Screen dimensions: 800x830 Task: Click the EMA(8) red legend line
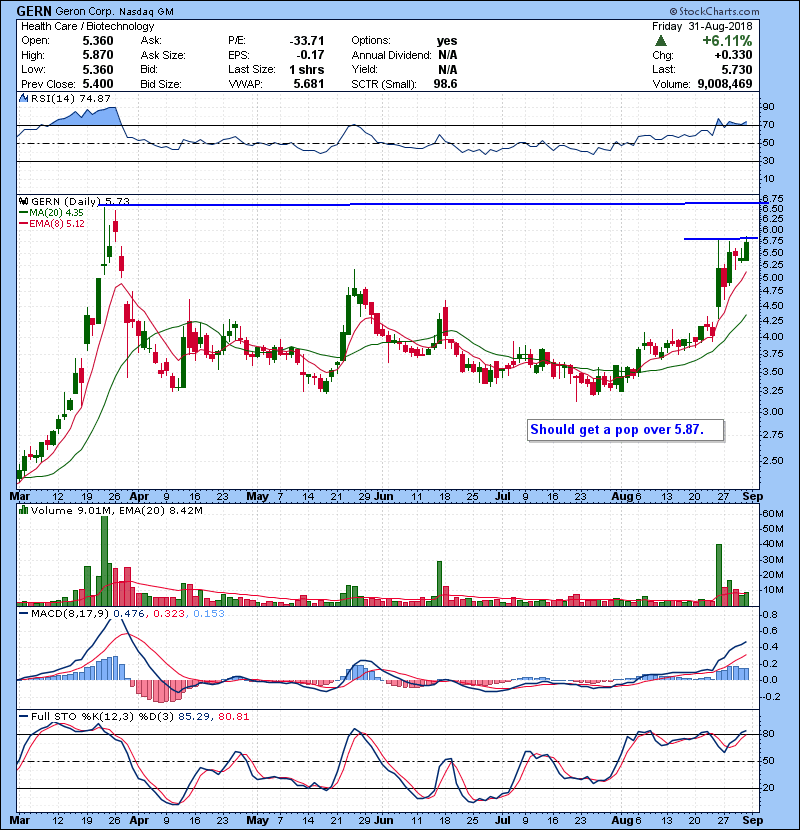coord(22,223)
